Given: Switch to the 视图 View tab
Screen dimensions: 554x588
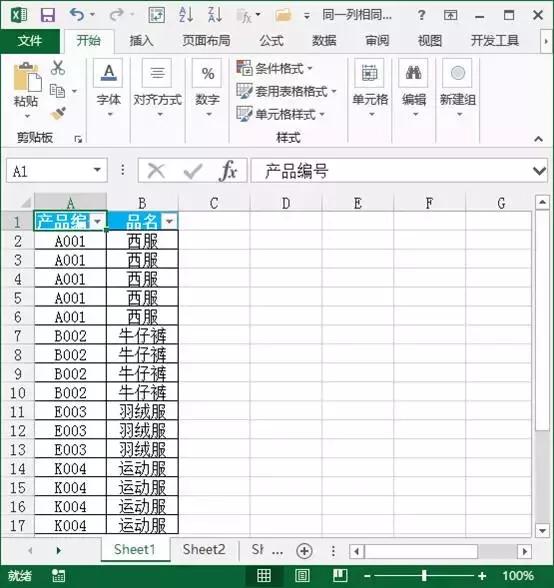Looking at the screenshot, I should 430,40.
